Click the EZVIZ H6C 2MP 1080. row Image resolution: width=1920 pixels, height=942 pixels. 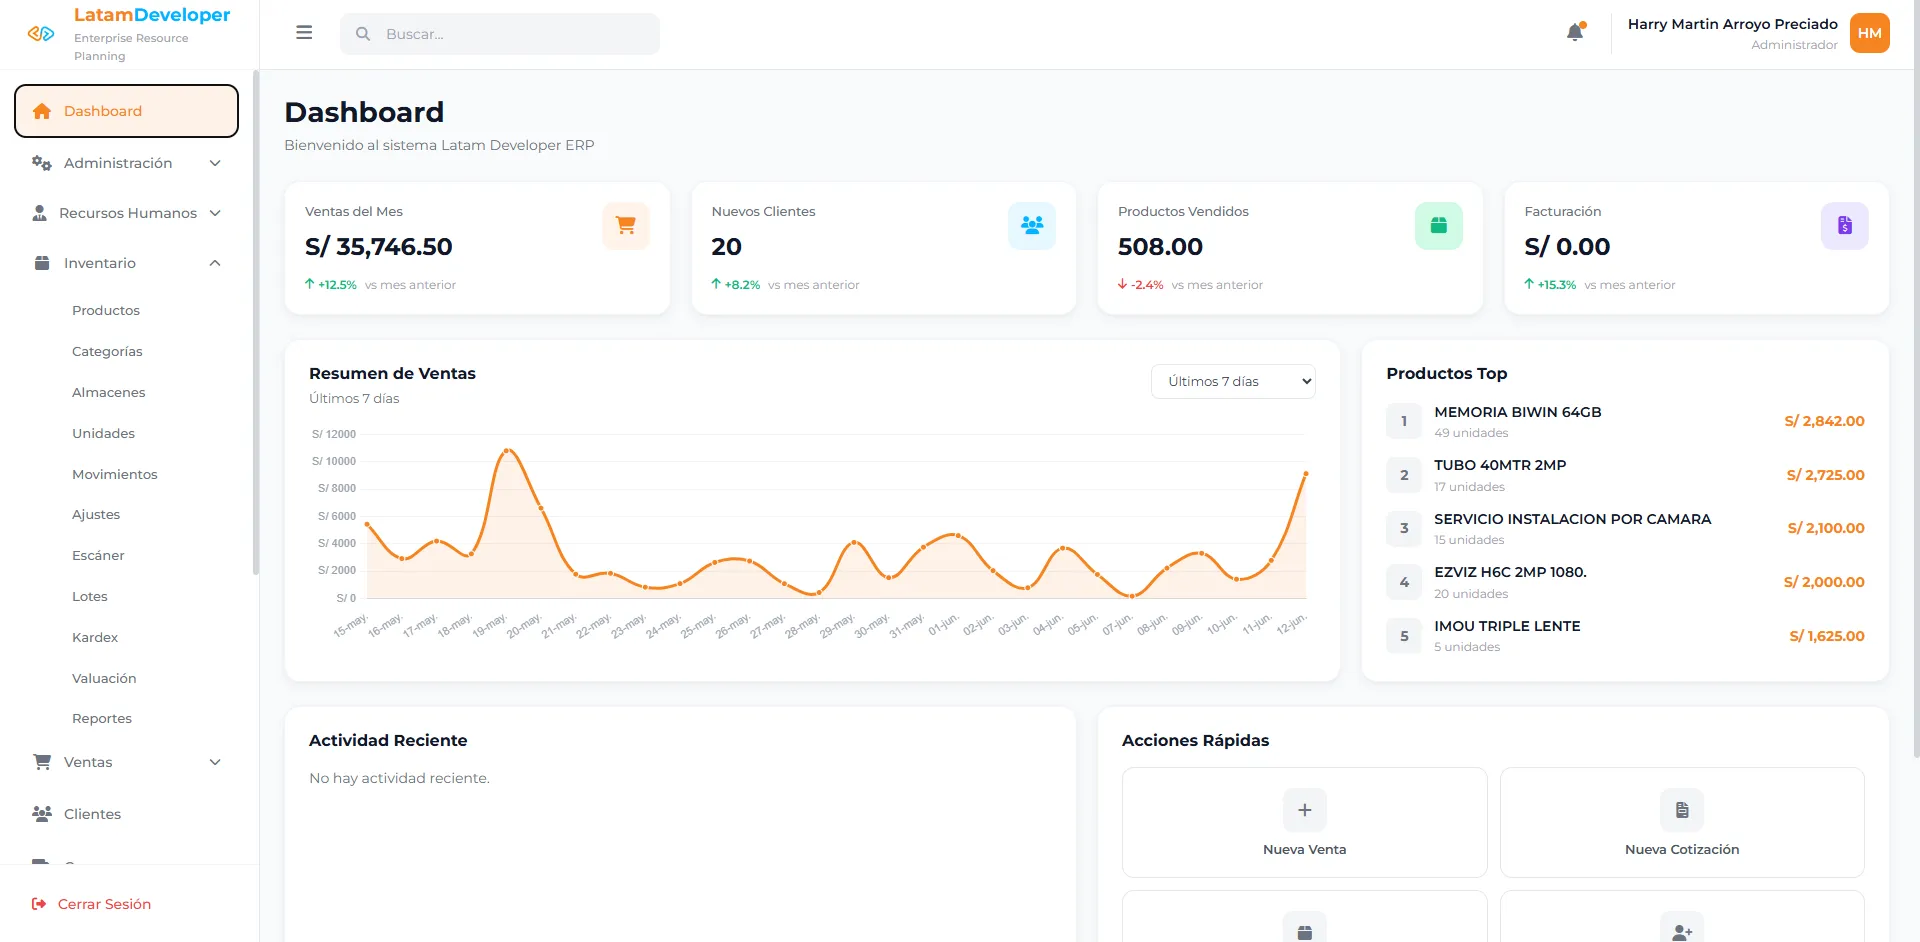(x=1625, y=582)
